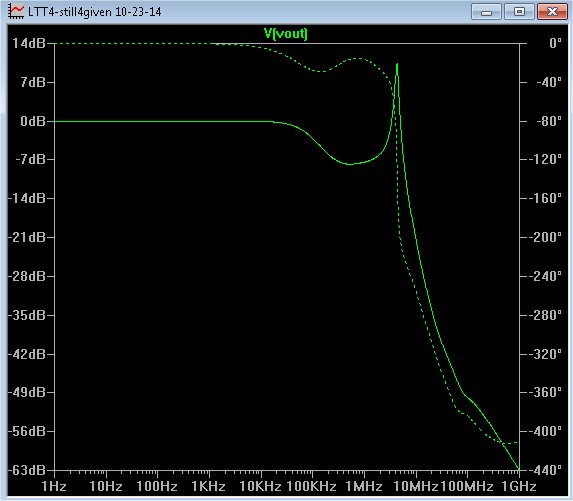Click the 1MHz frequency axis label

364,487
